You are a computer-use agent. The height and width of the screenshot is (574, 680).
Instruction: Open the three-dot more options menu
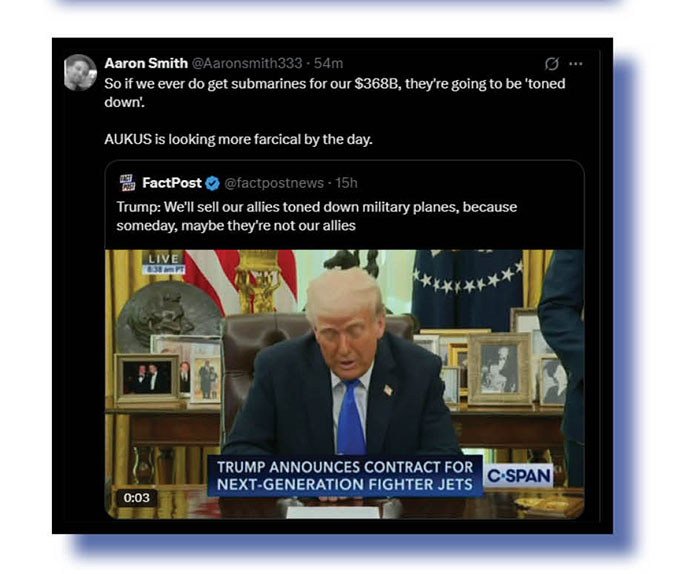575,64
